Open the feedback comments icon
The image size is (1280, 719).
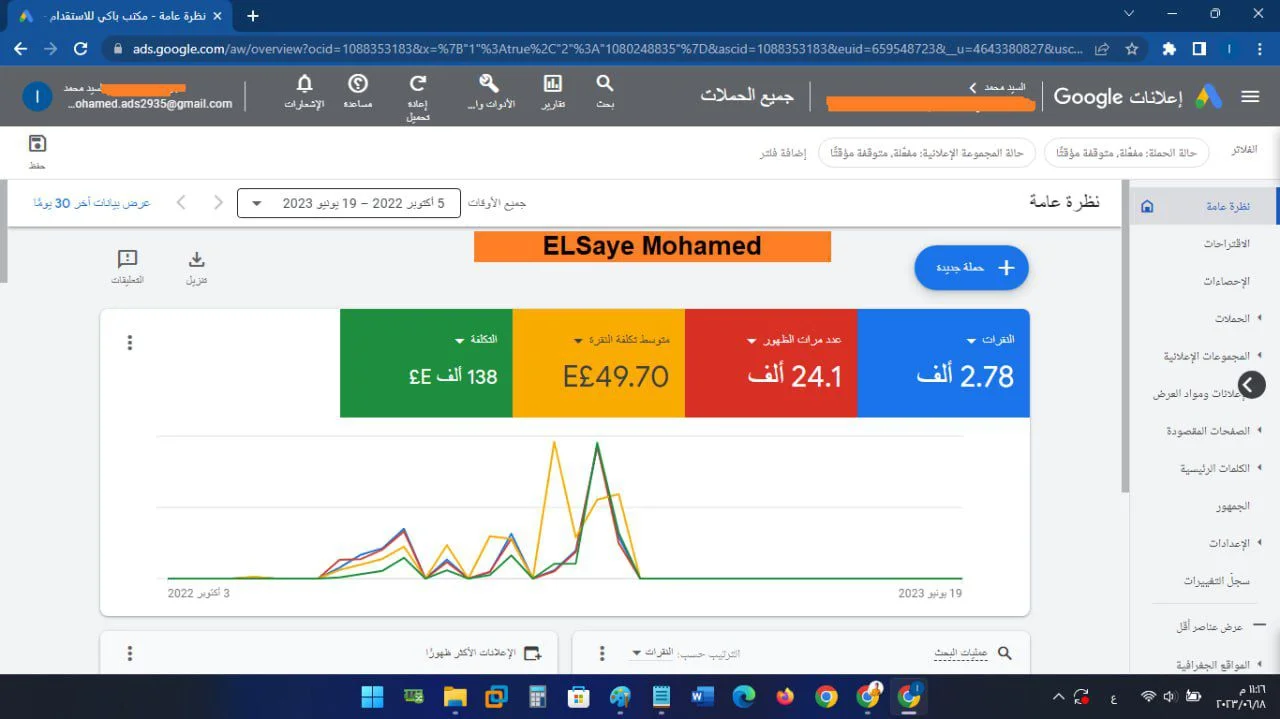(127, 261)
